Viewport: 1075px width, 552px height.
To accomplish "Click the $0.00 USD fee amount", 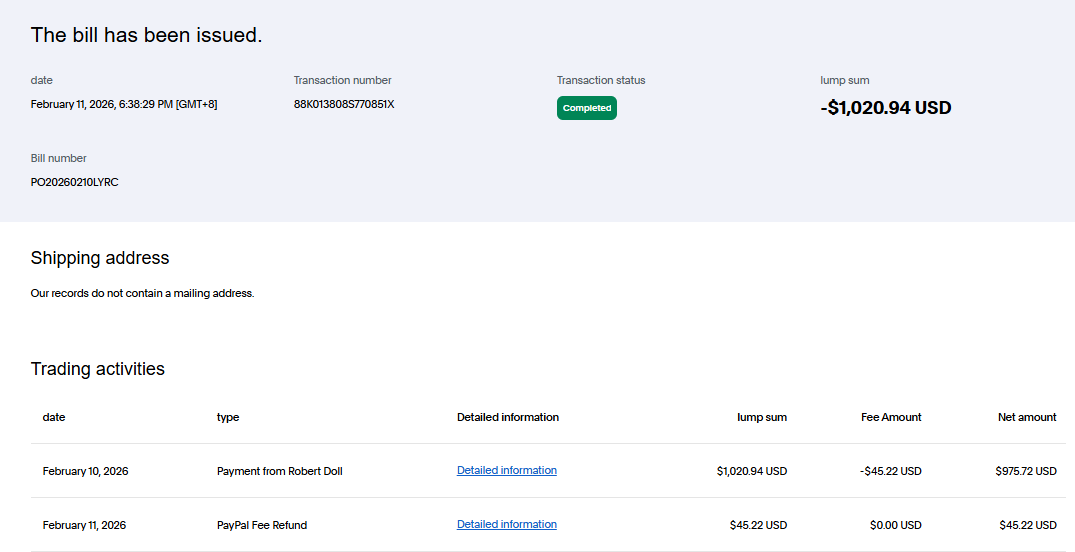I will 895,525.
